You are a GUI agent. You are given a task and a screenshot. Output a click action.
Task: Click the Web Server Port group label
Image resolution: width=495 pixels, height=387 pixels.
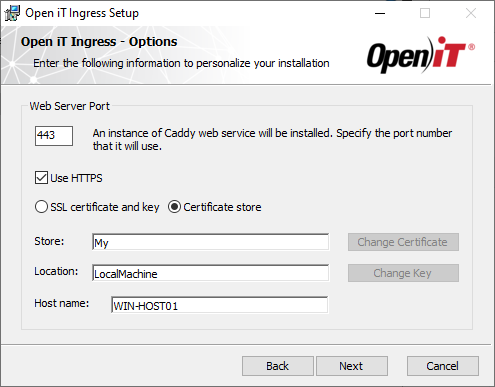pos(69,106)
